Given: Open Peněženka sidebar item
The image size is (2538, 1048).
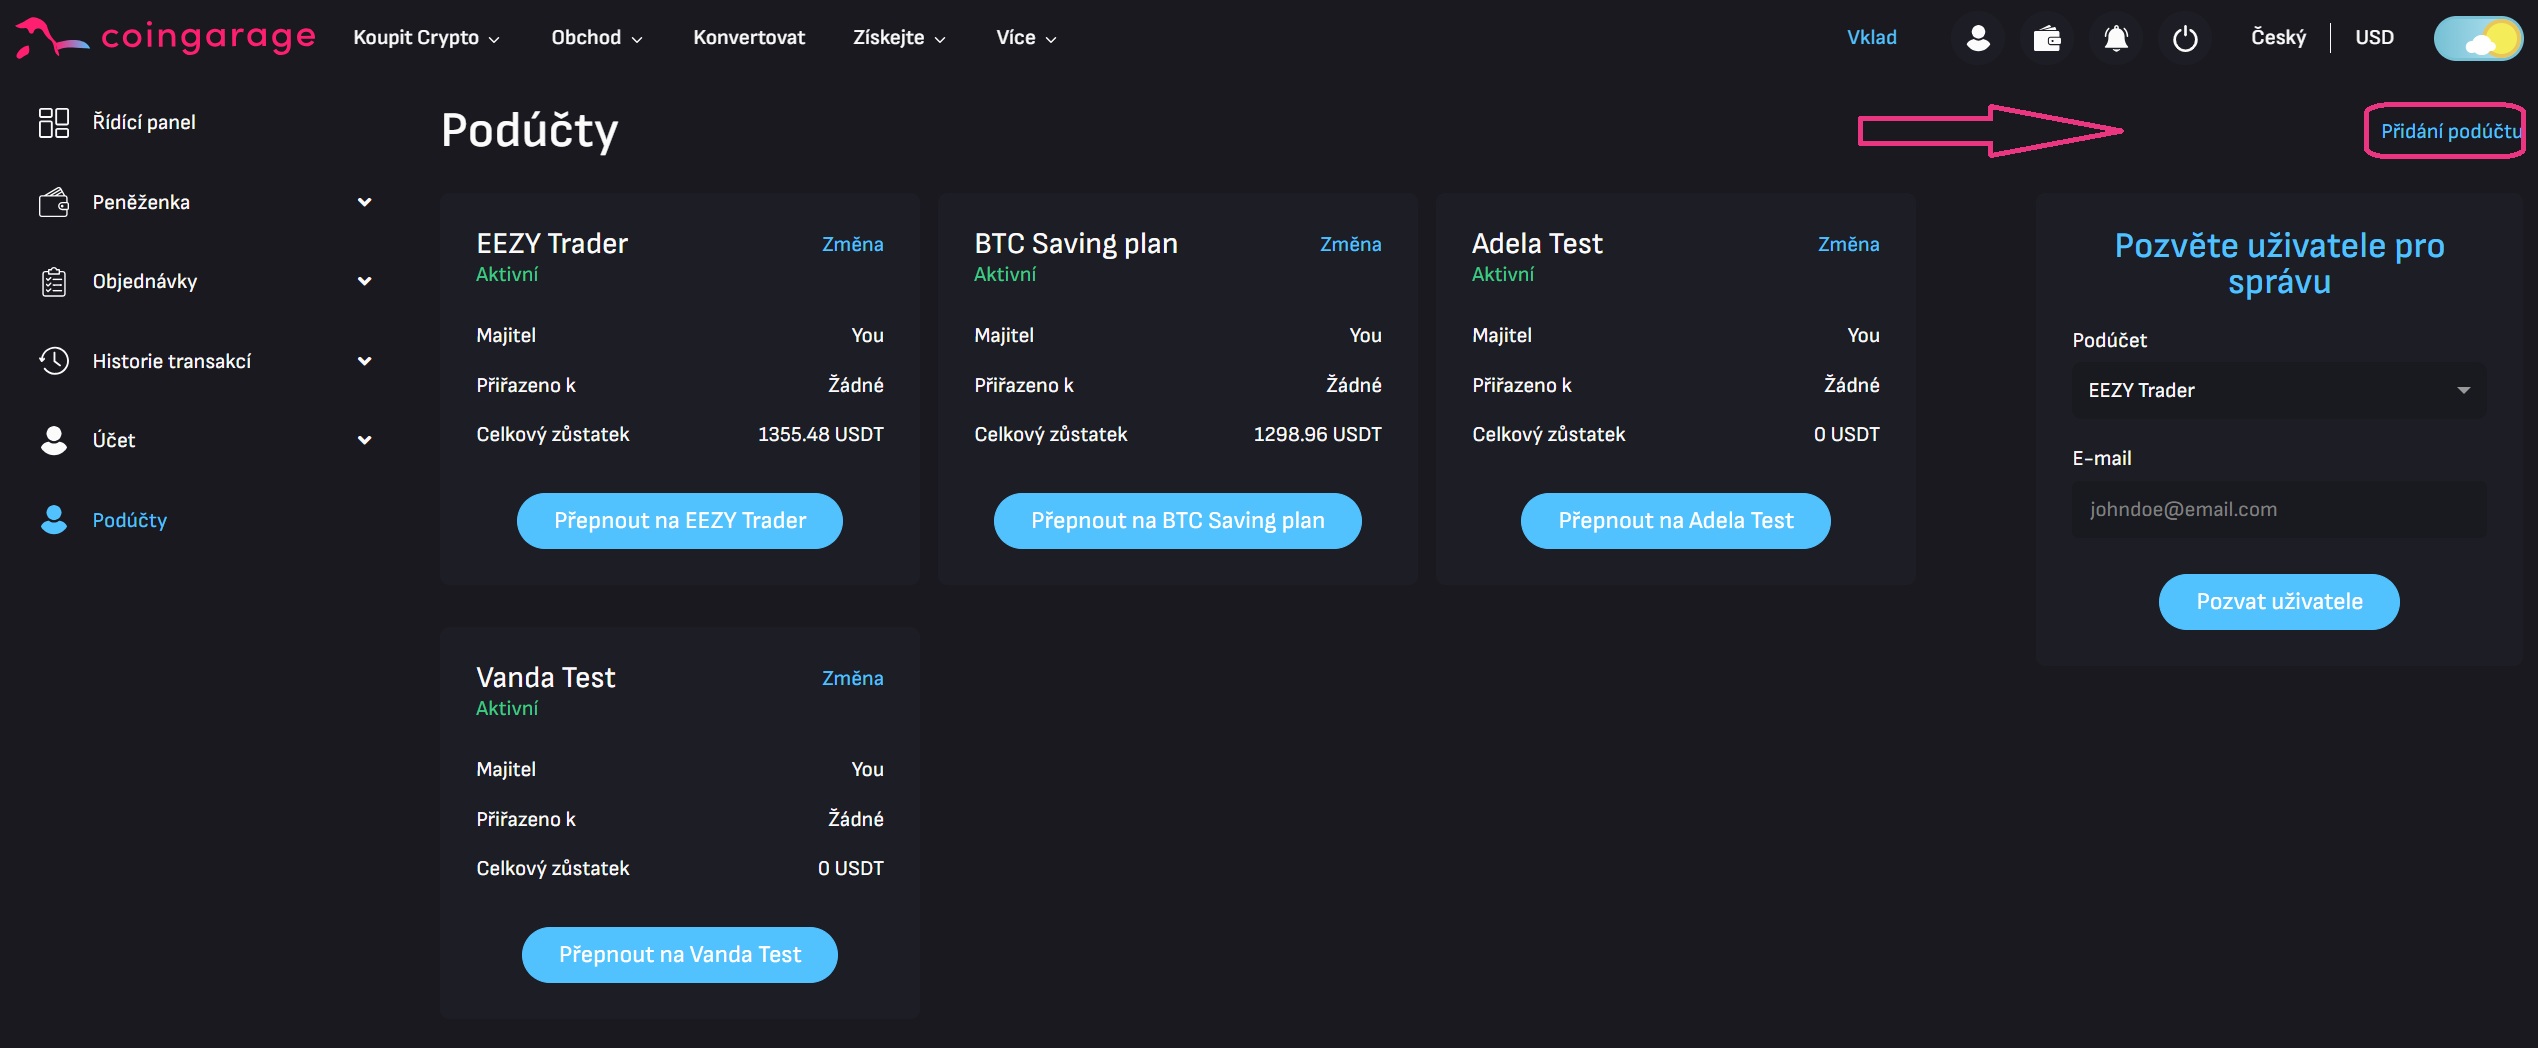Looking at the screenshot, I should click(x=141, y=202).
